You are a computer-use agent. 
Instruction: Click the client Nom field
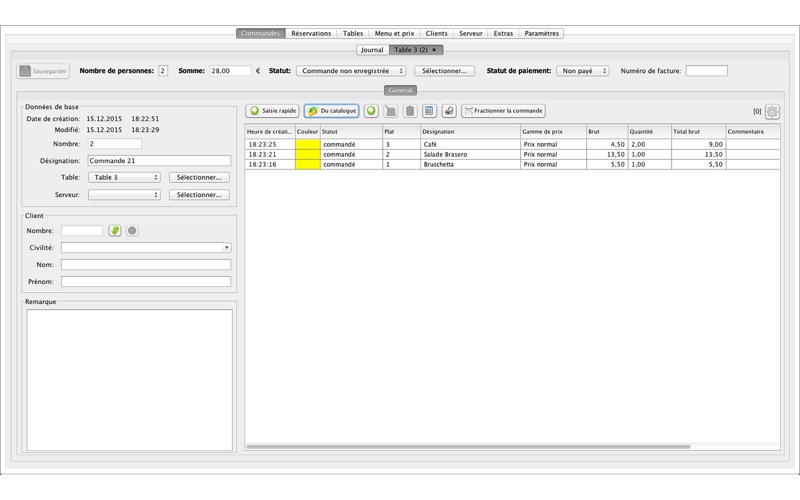coord(146,265)
